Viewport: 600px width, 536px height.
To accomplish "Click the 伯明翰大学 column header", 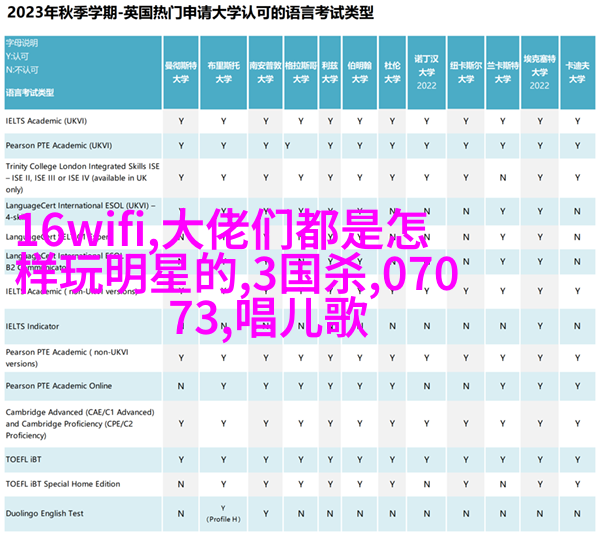I will [x=360, y=72].
